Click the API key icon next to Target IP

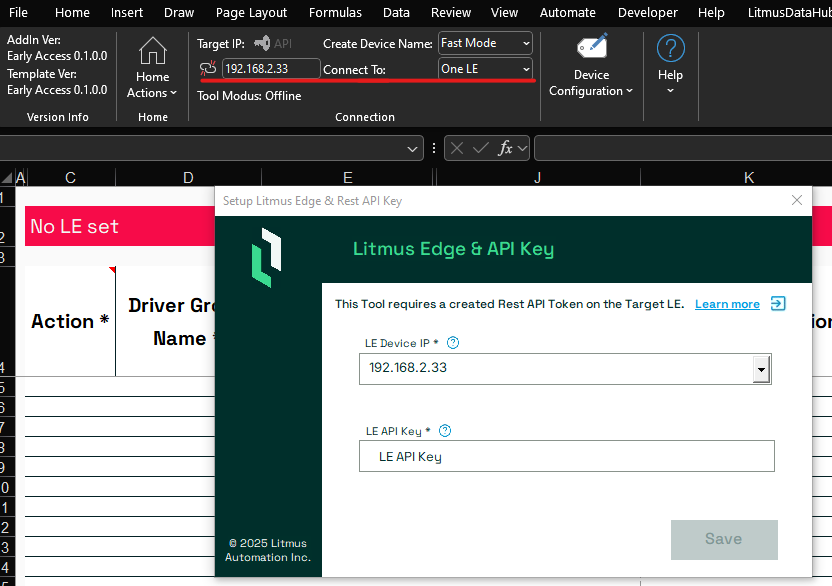tap(262, 43)
